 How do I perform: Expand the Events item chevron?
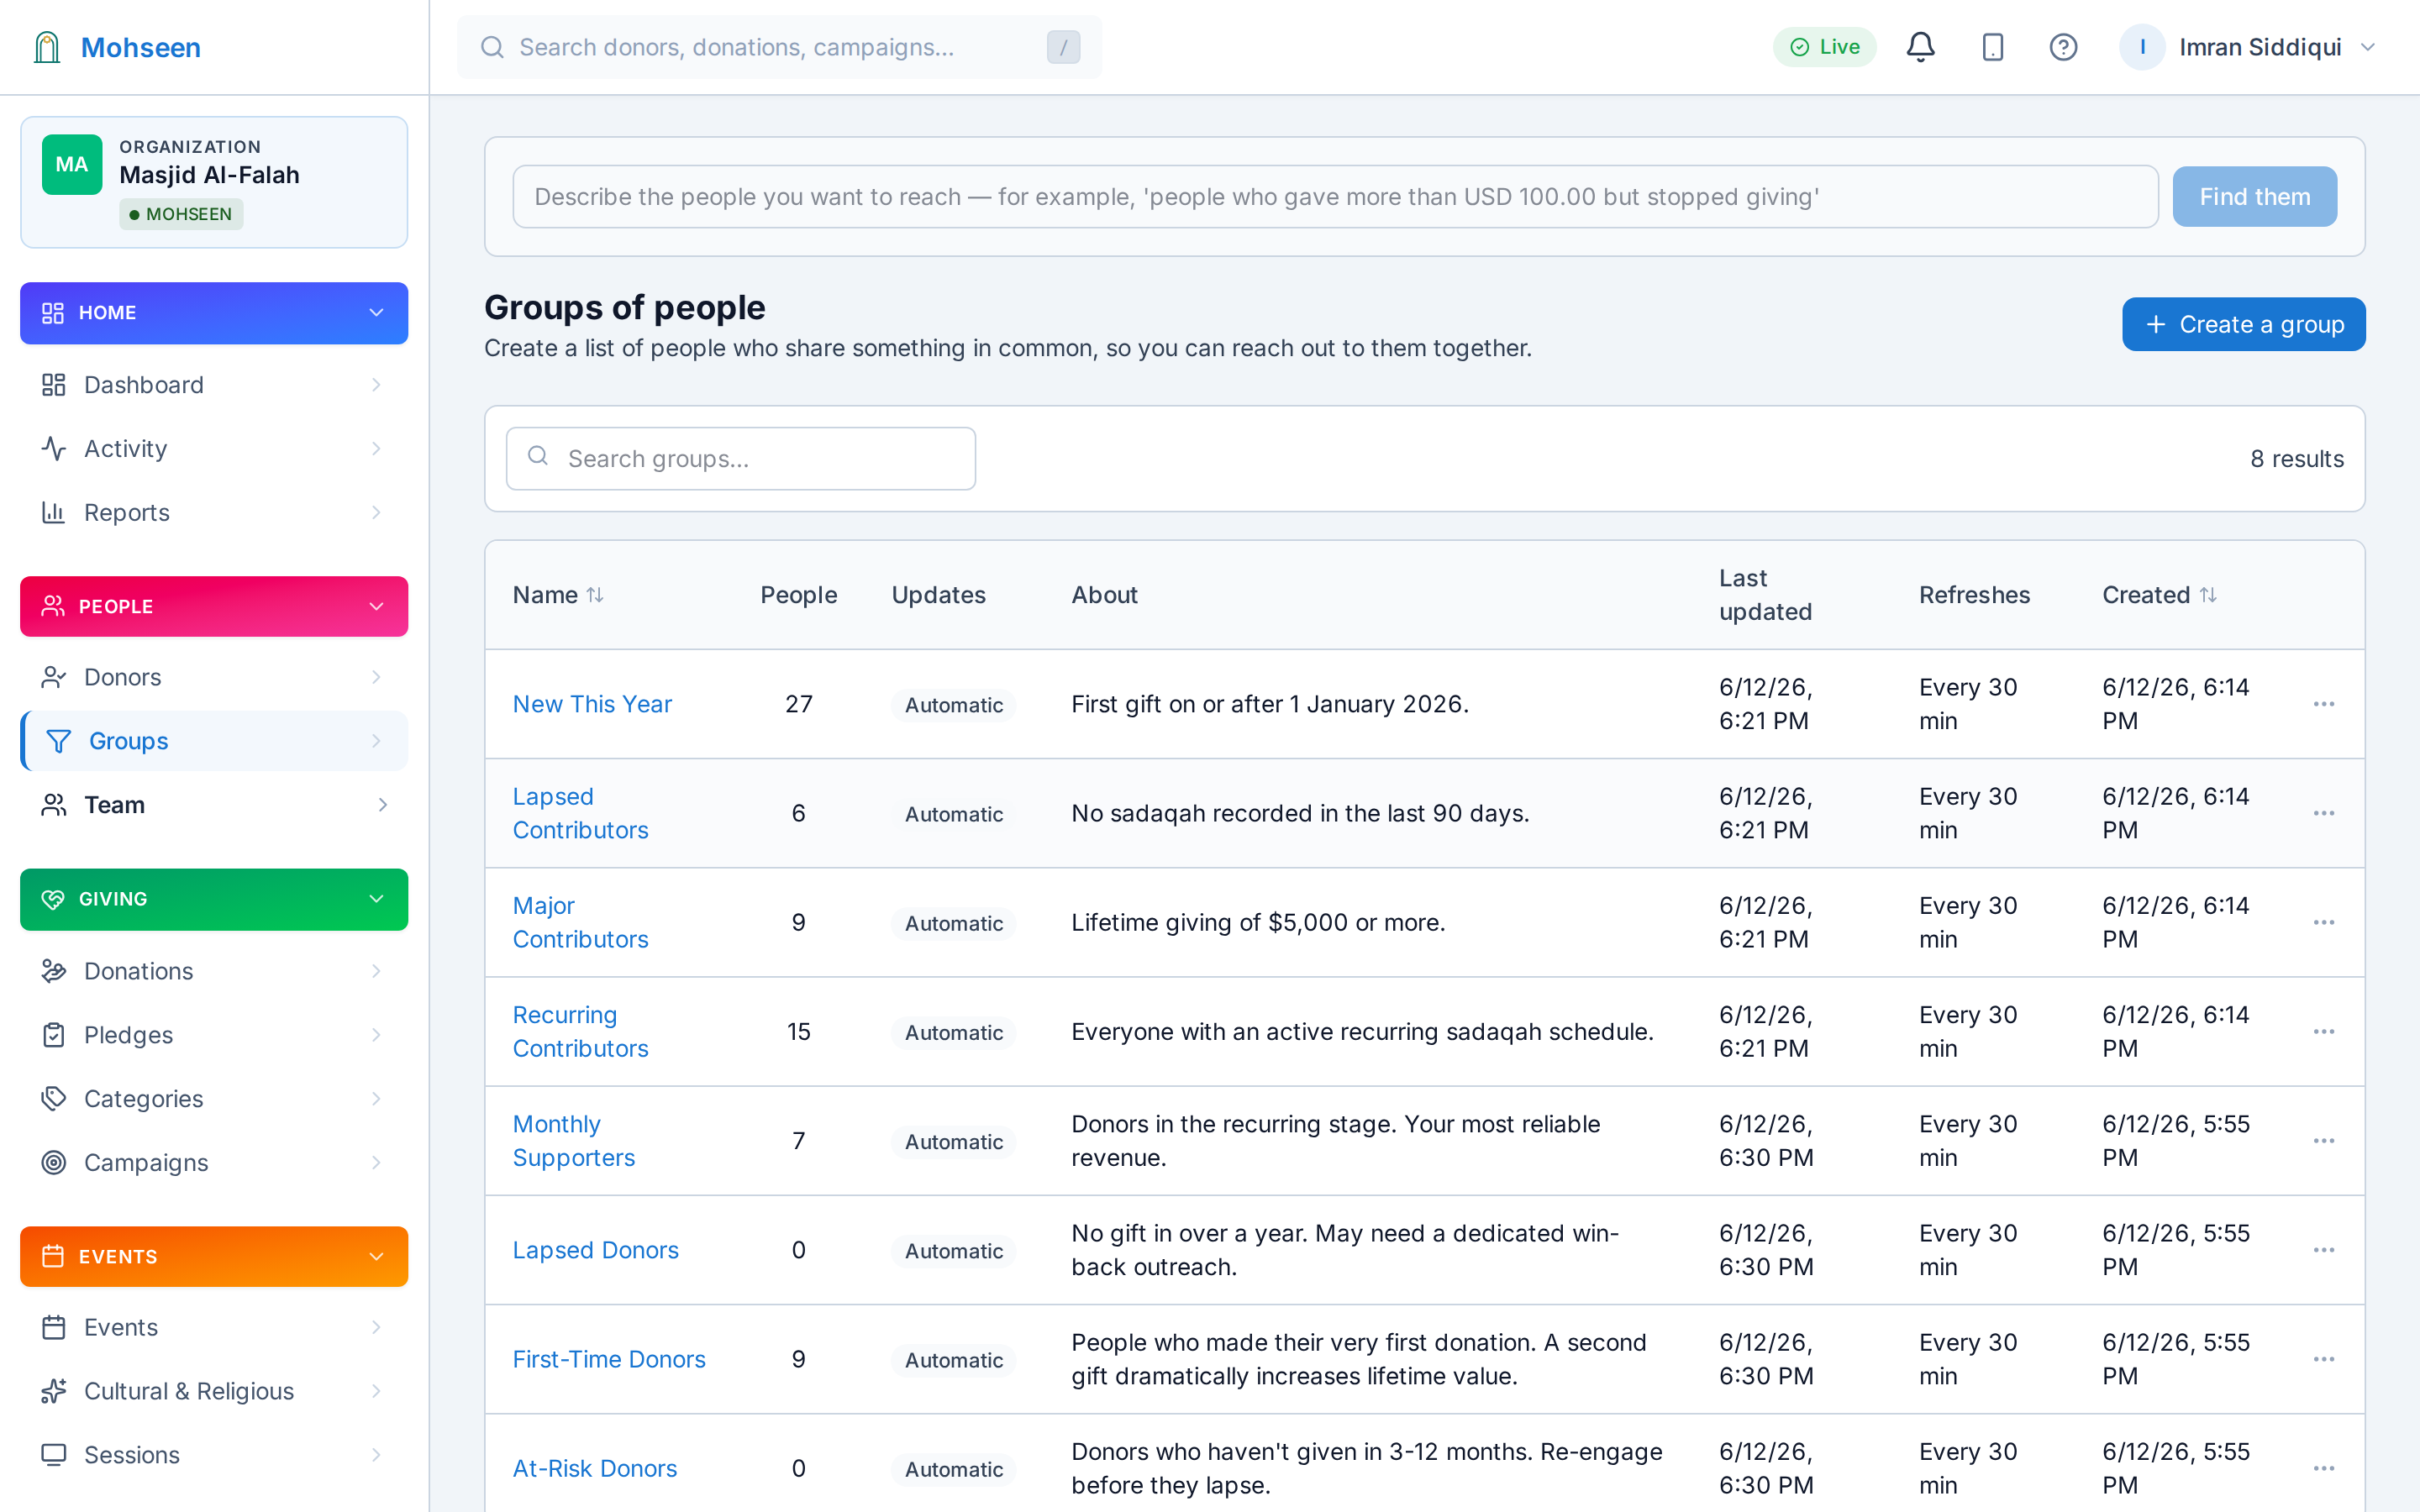tap(376, 1327)
